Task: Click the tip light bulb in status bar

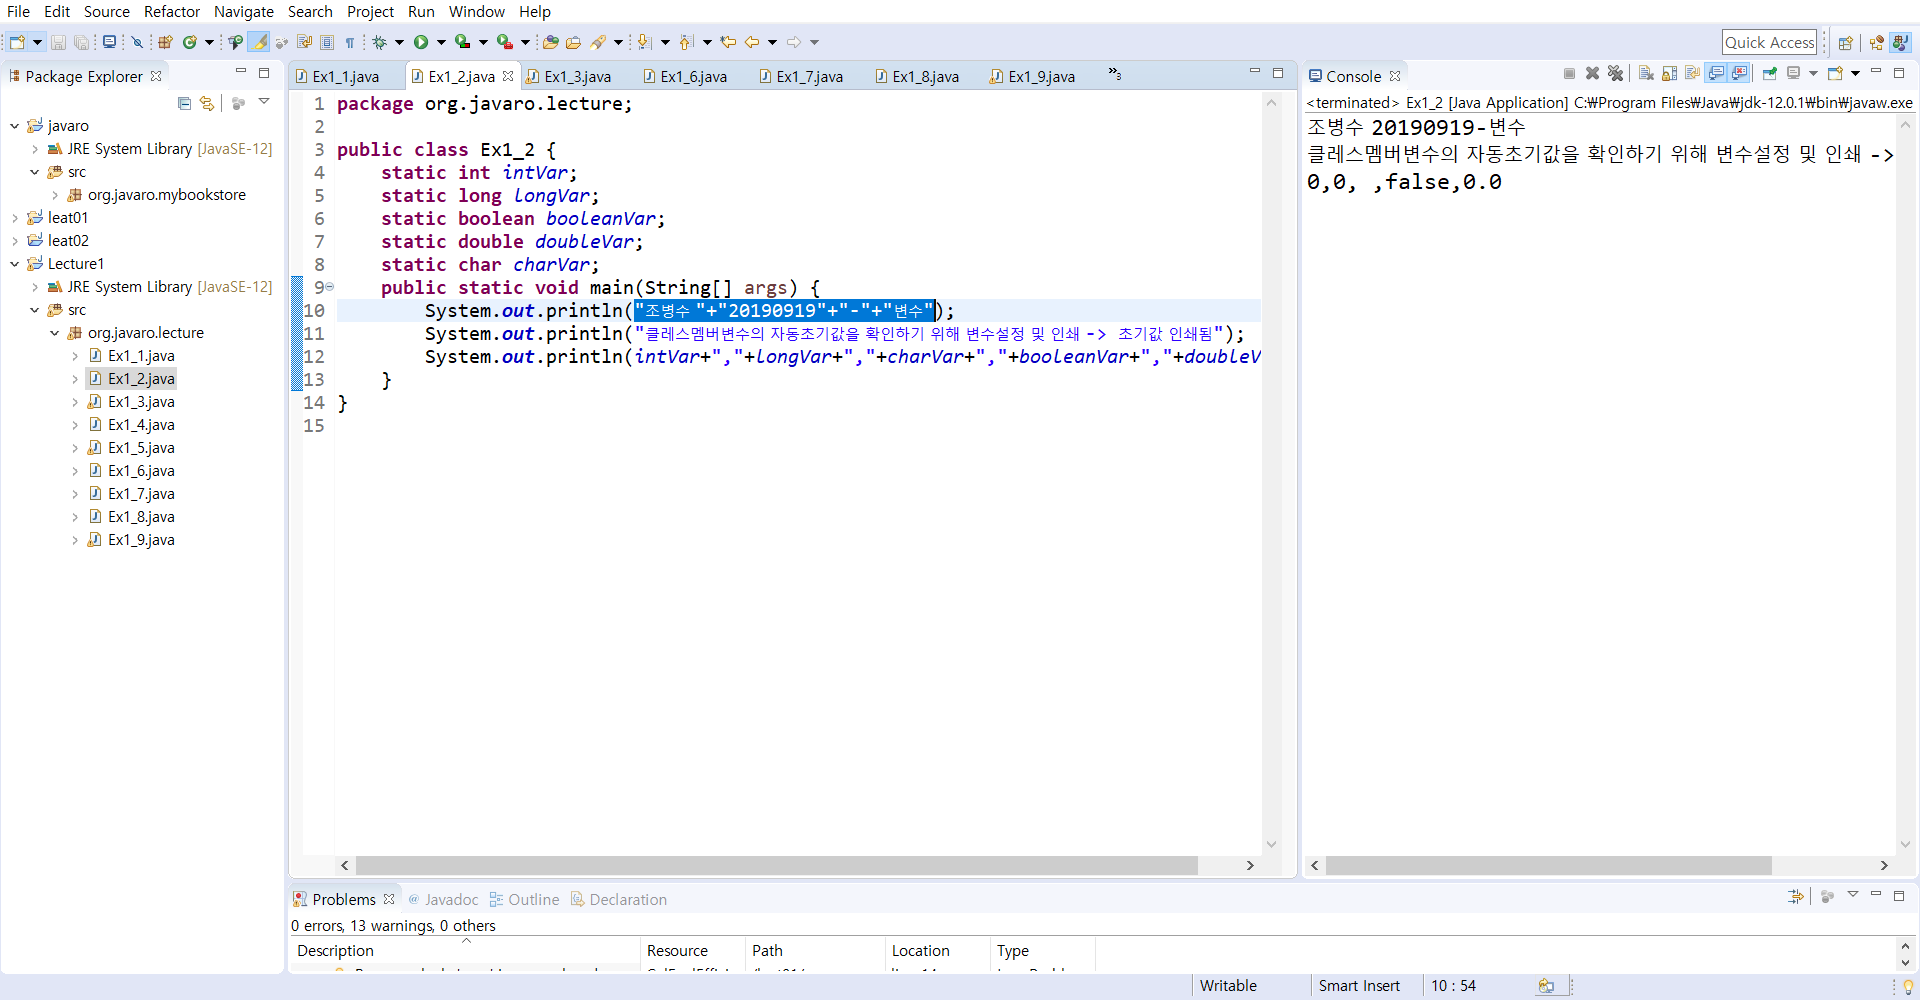Action: 1908,986
